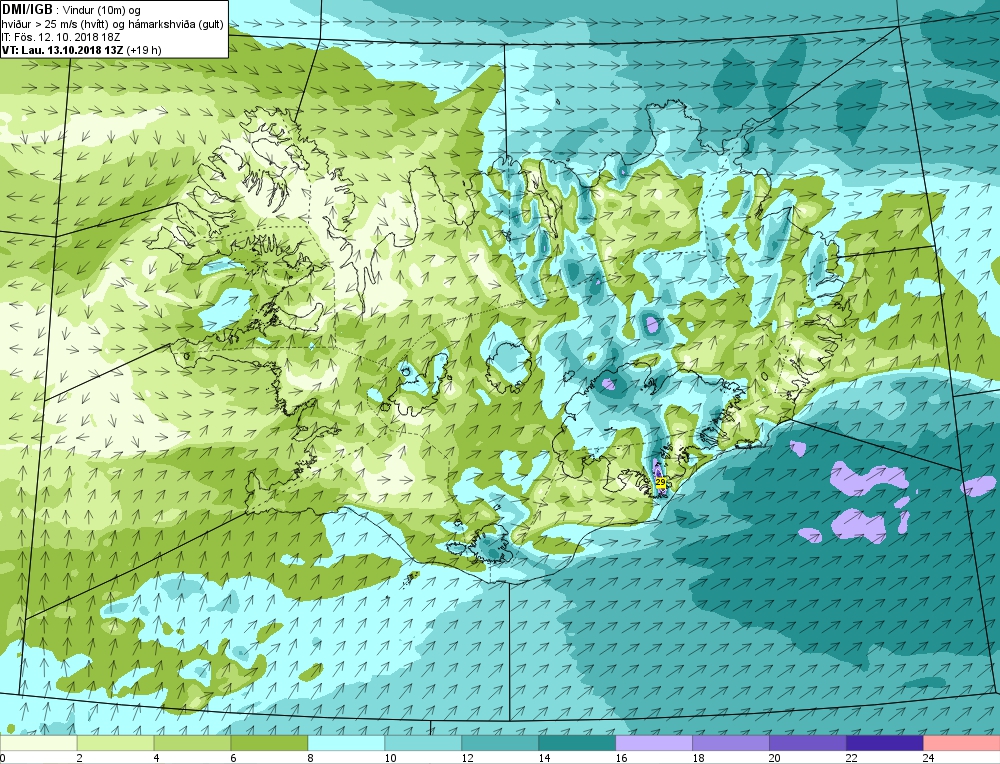Click the dark teal 14–16 m/s legend swatch
The height and width of the screenshot is (764, 1000).
click(577, 743)
